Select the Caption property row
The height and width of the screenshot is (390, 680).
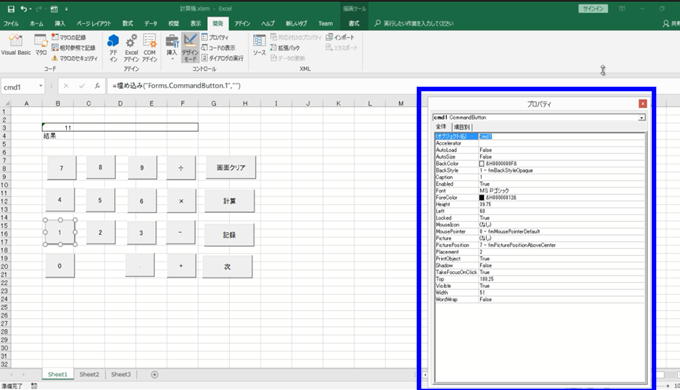(539, 177)
